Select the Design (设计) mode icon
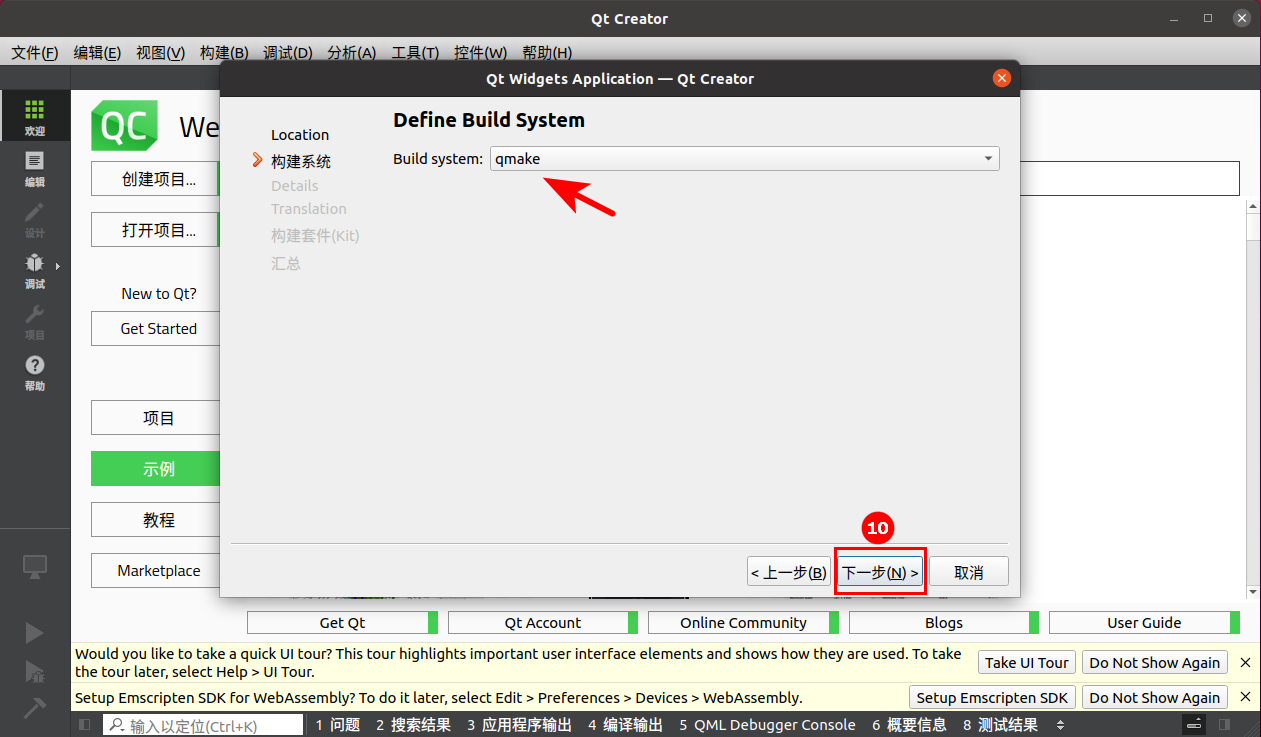 click(34, 218)
